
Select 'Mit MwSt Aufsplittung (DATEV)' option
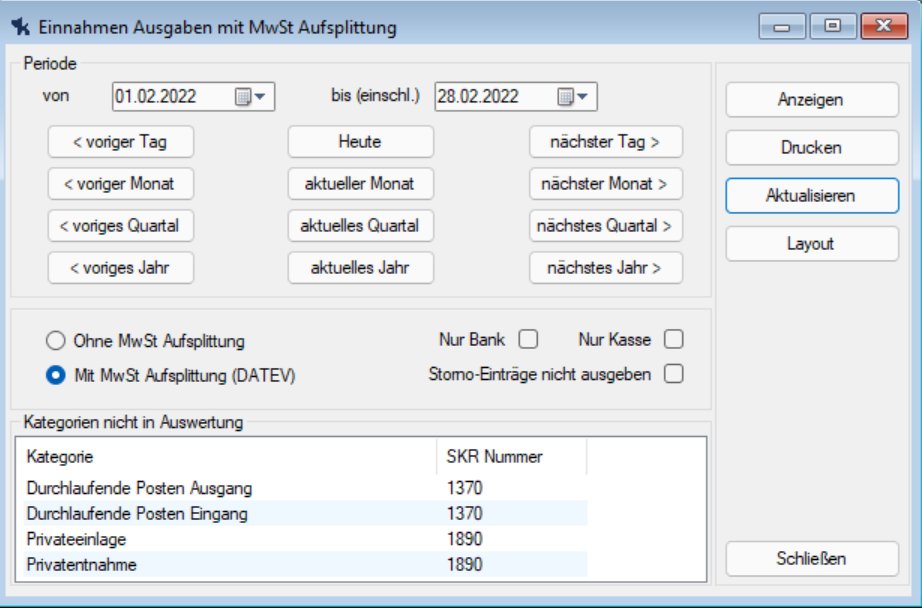[x=56, y=376]
